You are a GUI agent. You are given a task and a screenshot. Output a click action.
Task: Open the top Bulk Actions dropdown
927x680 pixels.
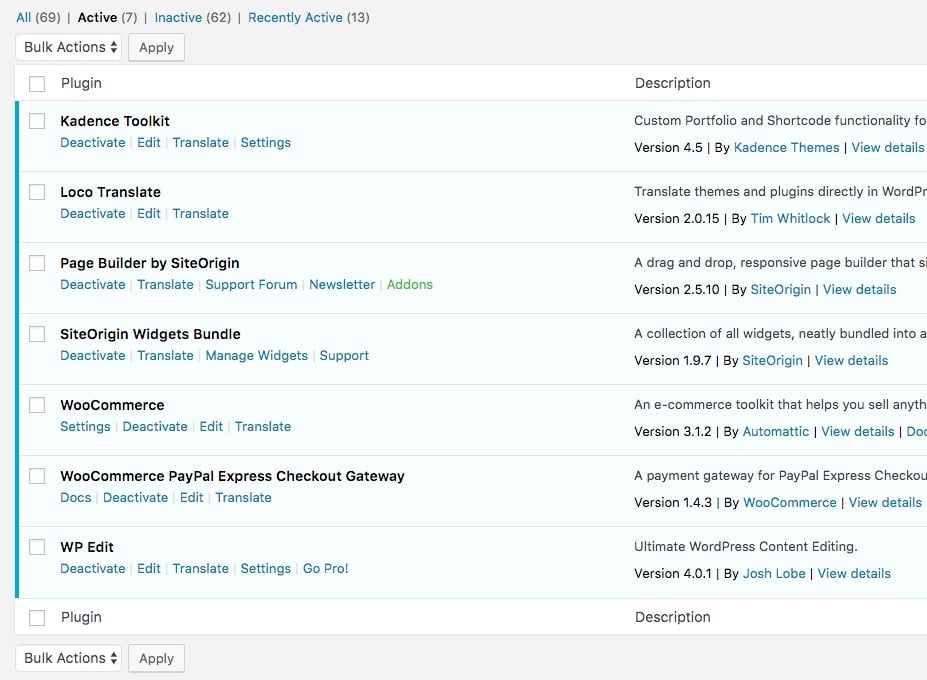point(69,47)
